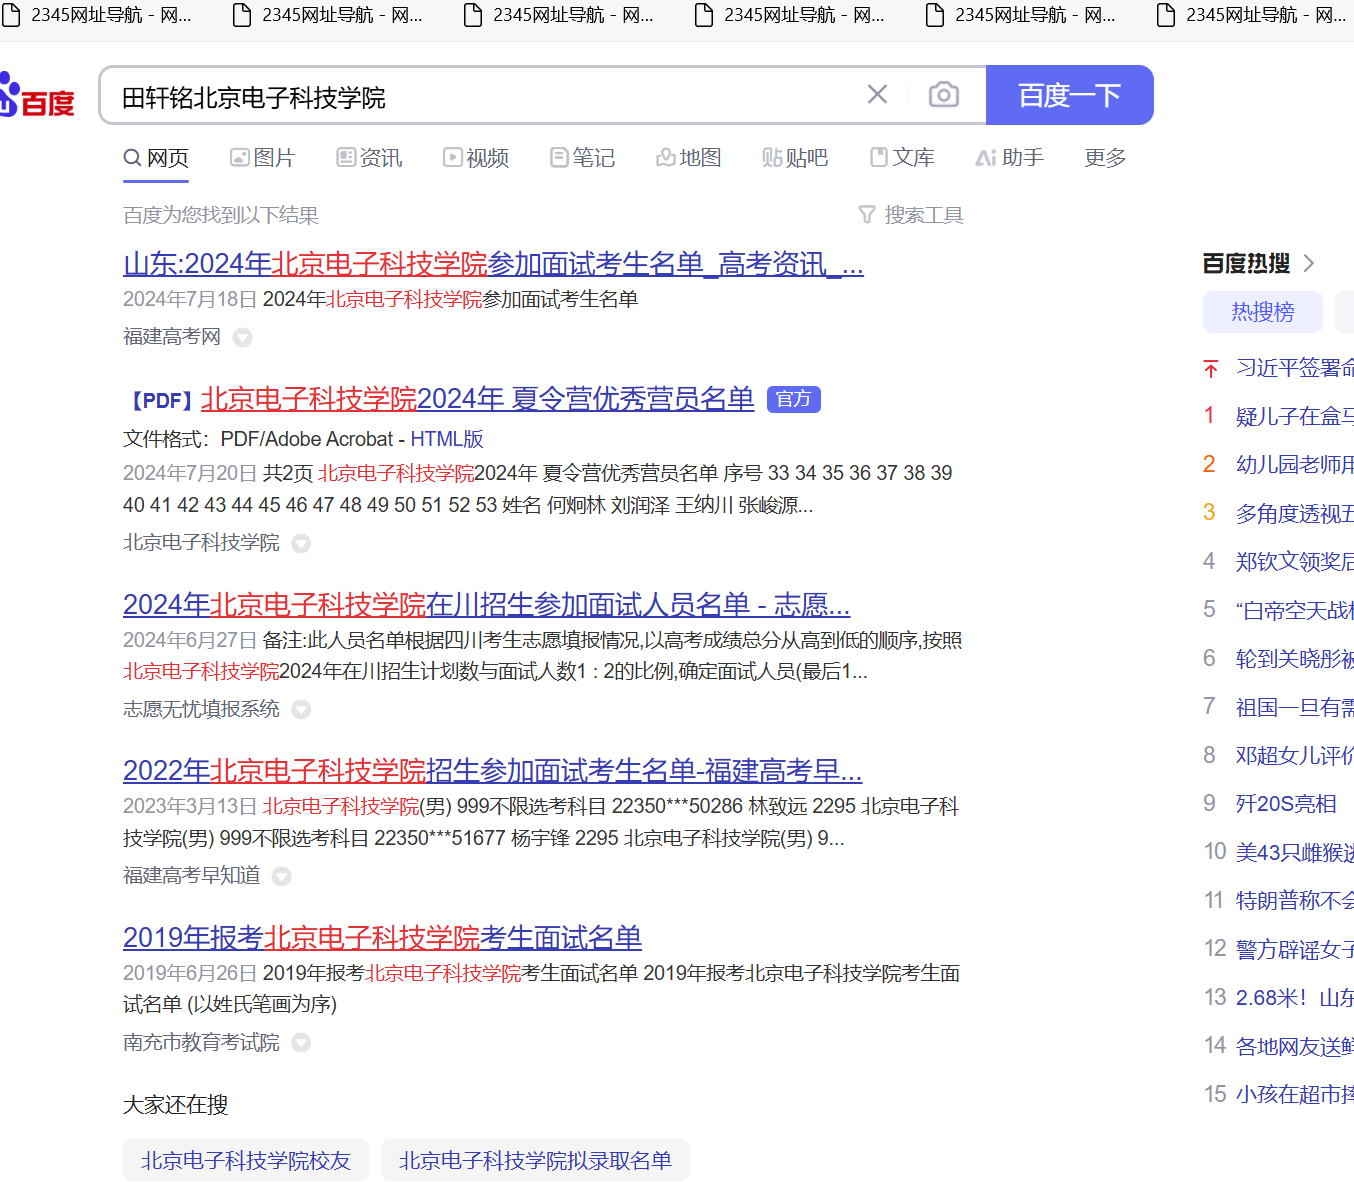Click the page icon on the sixth browser tab
Image resolution: width=1354 pixels, height=1182 pixels.
(1166, 15)
